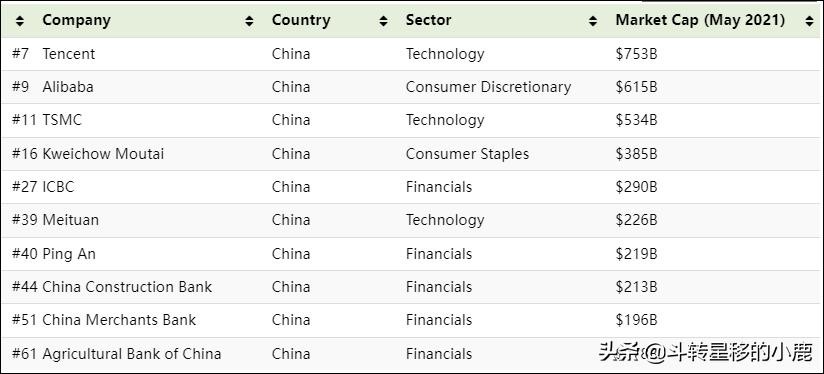Click China Construction Bank entry
The image size is (824, 374).
click(127, 287)
